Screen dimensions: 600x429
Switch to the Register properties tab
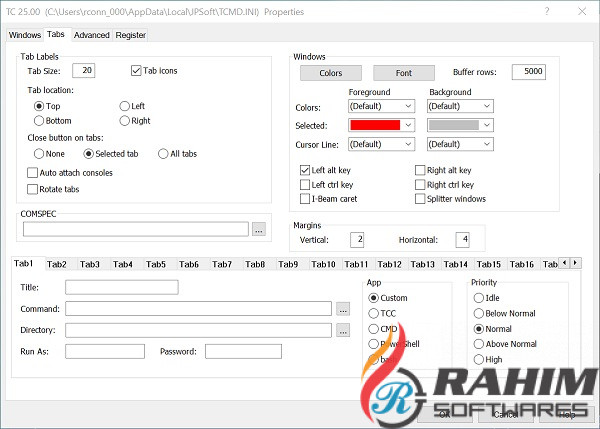pos(130,35)
